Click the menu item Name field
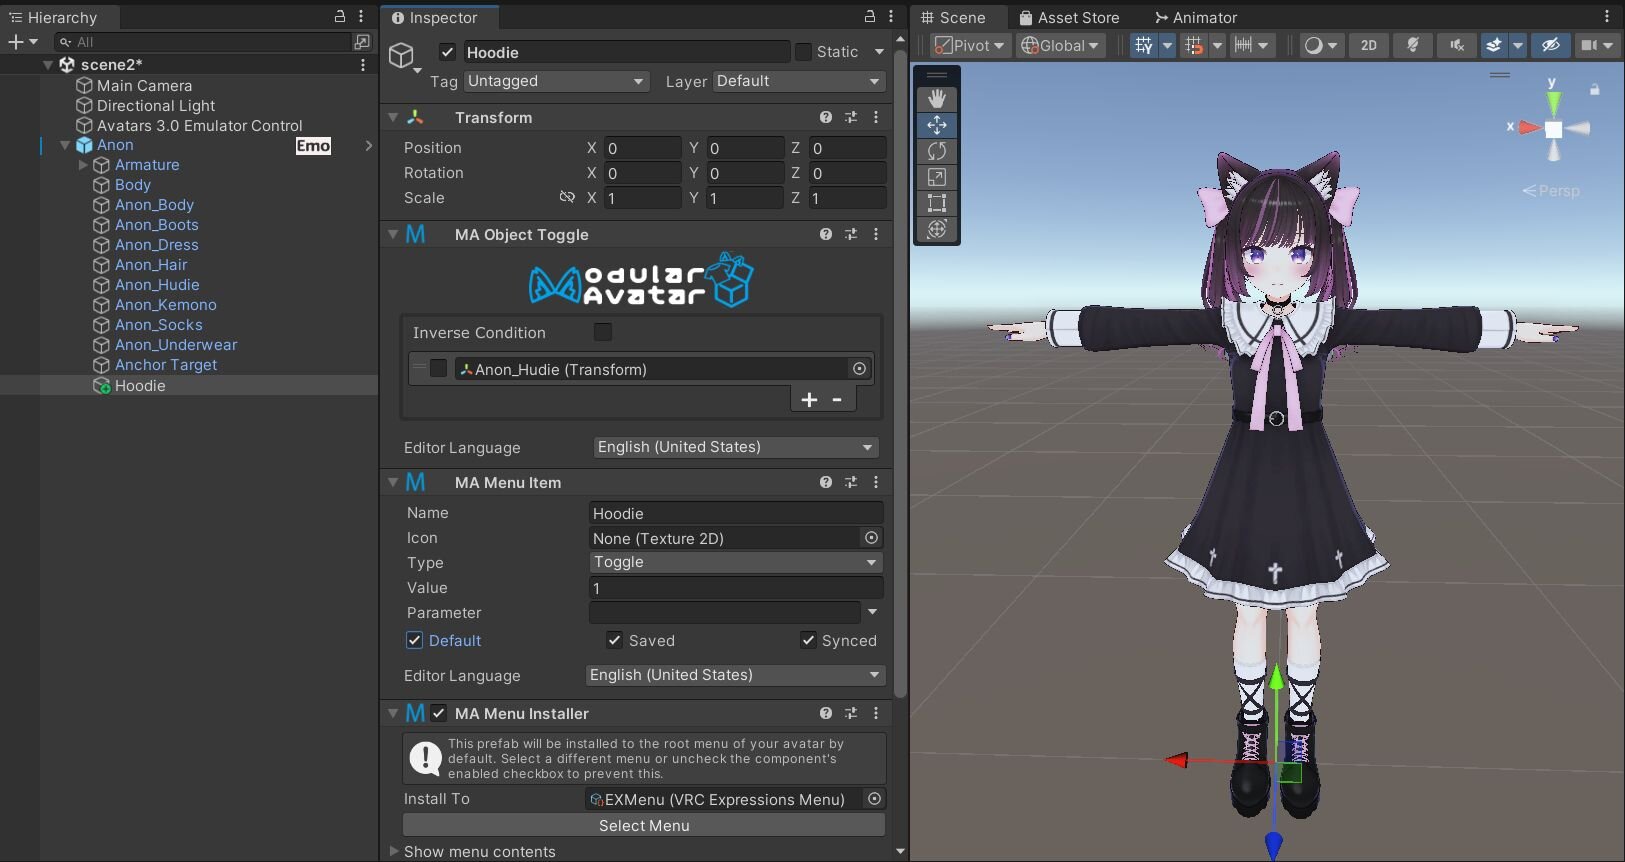The width and height of the screenshot is (1625, 862). pos(736,513)
